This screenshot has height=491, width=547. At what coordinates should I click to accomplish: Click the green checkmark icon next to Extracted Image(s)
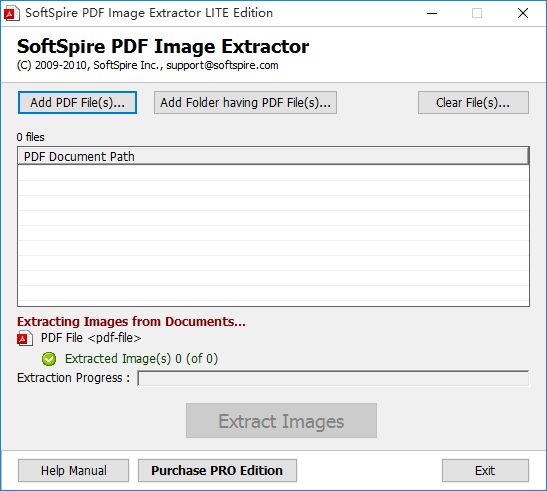(x=49, y=359)
